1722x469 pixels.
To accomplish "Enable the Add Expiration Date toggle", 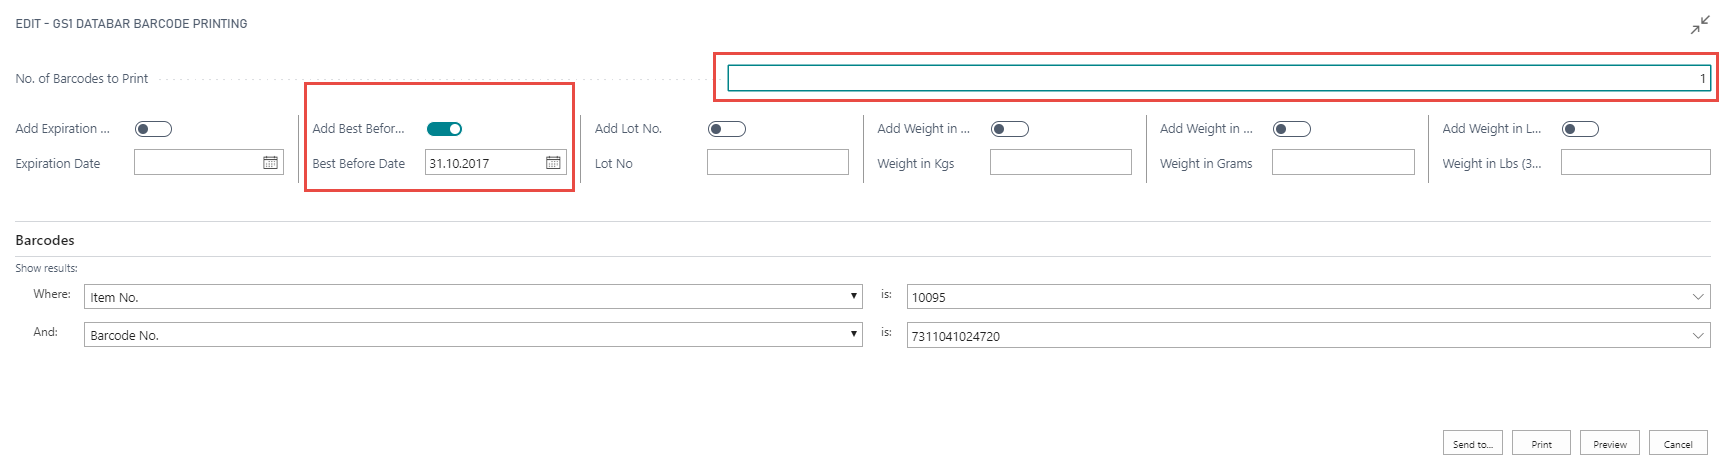I will [154, 129].
